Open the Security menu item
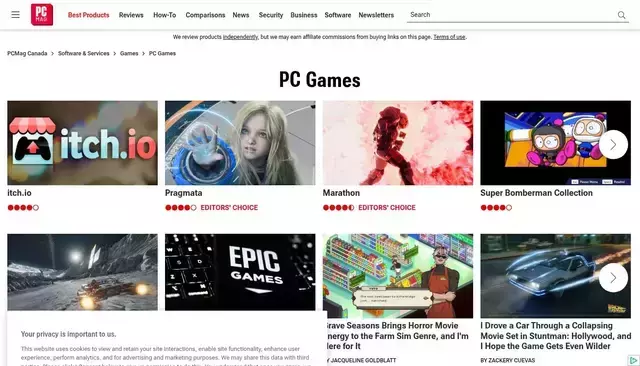Screen dimensions: 640x366 tap(271, 15)
